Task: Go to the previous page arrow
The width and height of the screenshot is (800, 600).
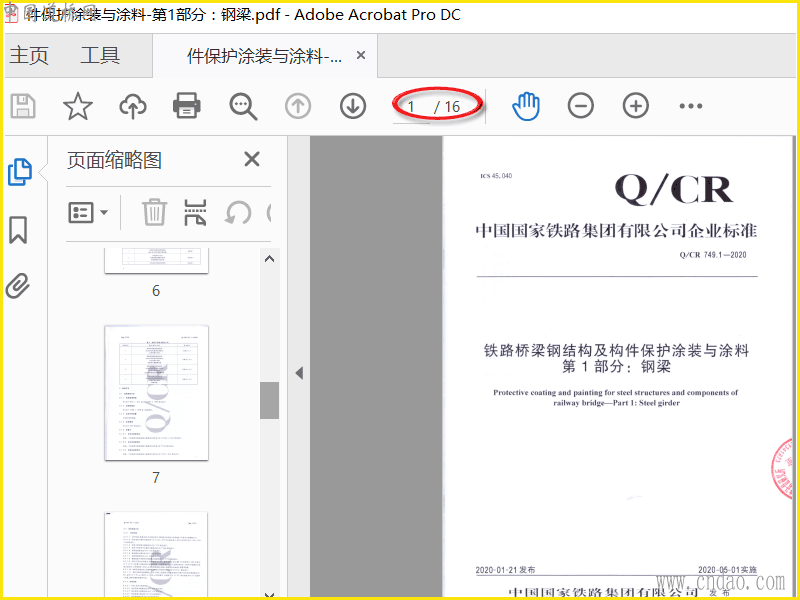Action: tap(298, 106)
